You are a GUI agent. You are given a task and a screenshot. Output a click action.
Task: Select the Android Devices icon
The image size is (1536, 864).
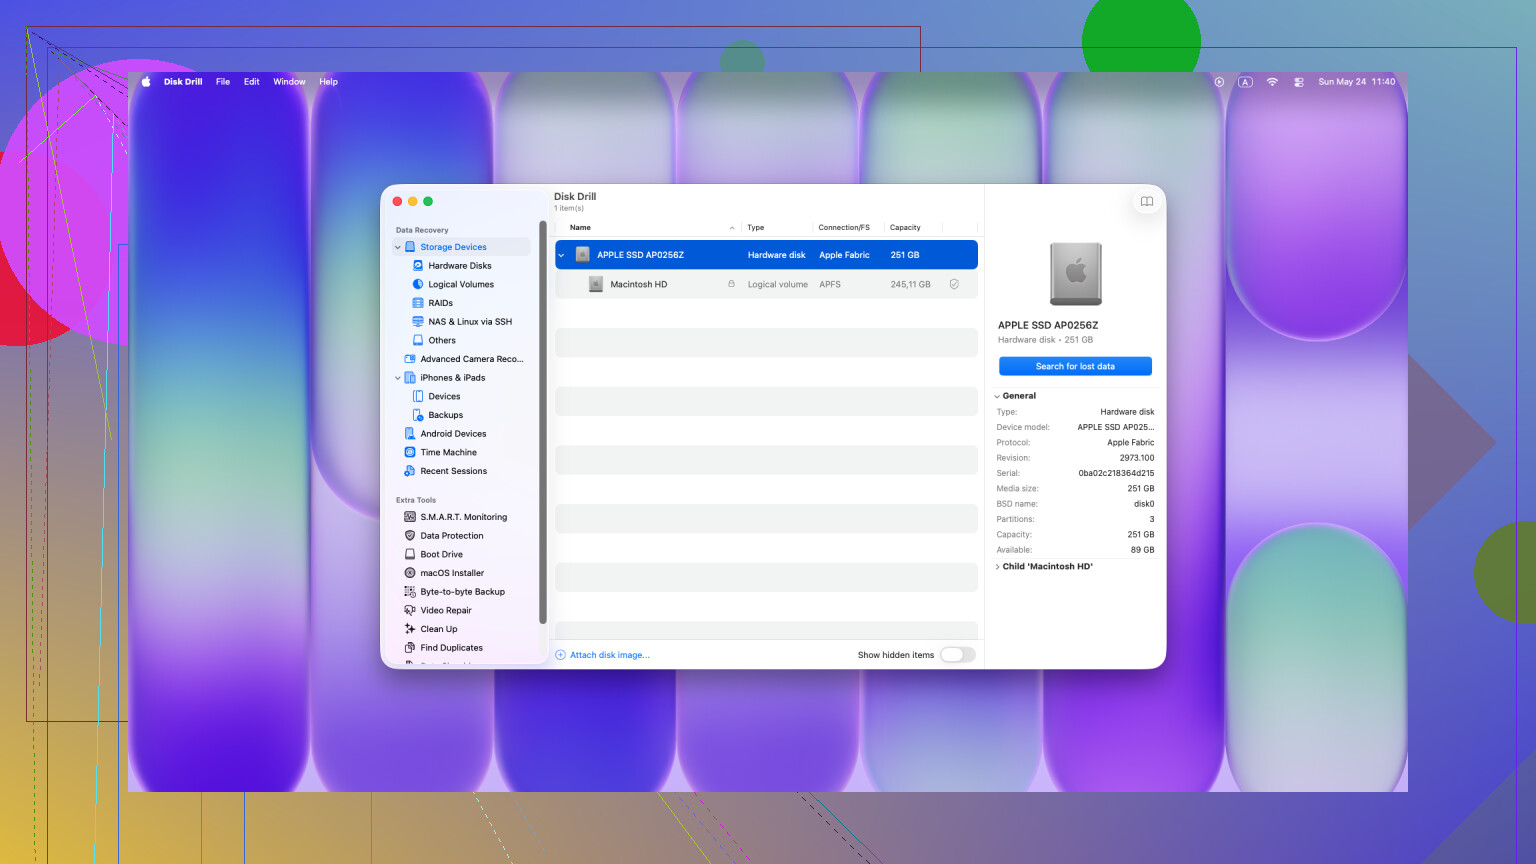tap(410, 434)
